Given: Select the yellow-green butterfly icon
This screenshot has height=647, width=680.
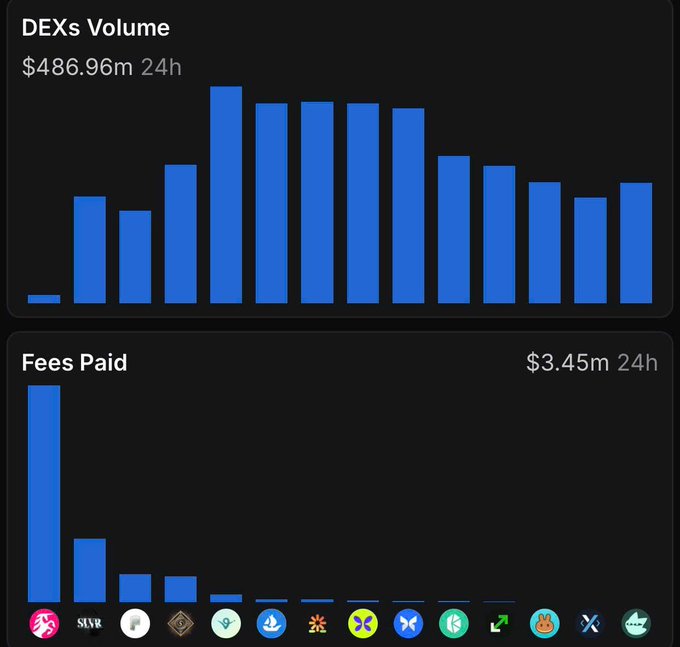Looking at the screenshot, I should [x=363, y=624].
